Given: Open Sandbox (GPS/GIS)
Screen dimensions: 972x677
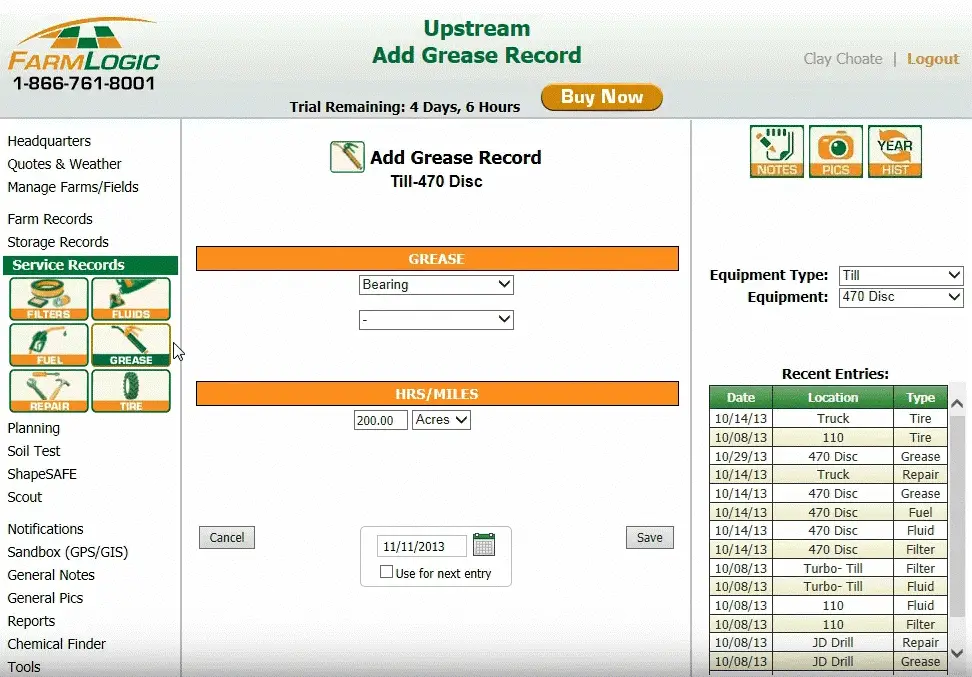Looking at the screenshot, I should click(68, 552).
